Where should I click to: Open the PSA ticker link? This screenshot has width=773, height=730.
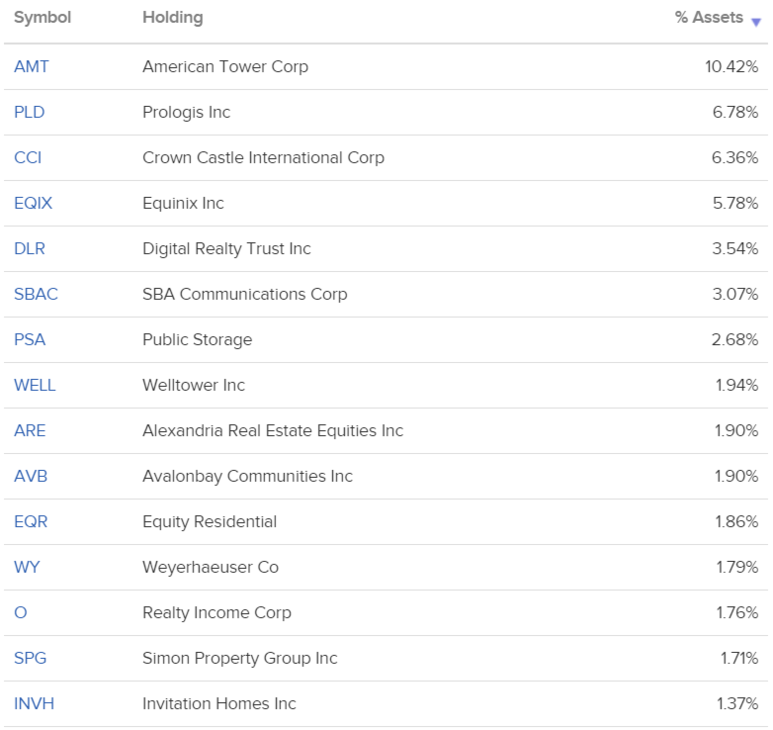pos(30,340)
